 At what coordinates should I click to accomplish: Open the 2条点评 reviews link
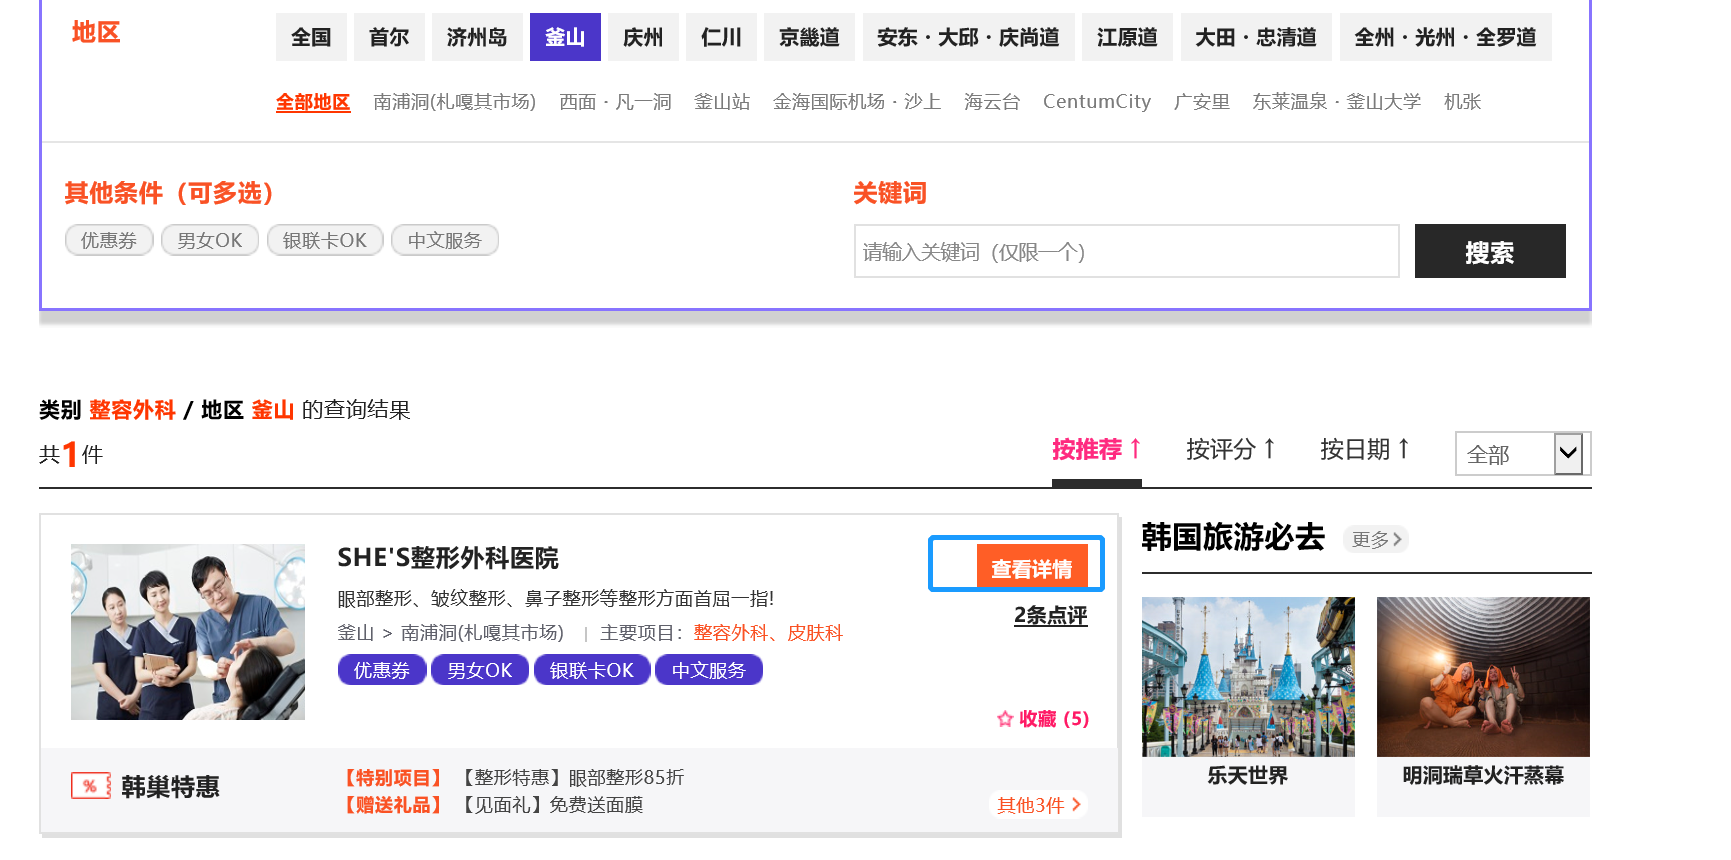click(x=1050, y=615)
